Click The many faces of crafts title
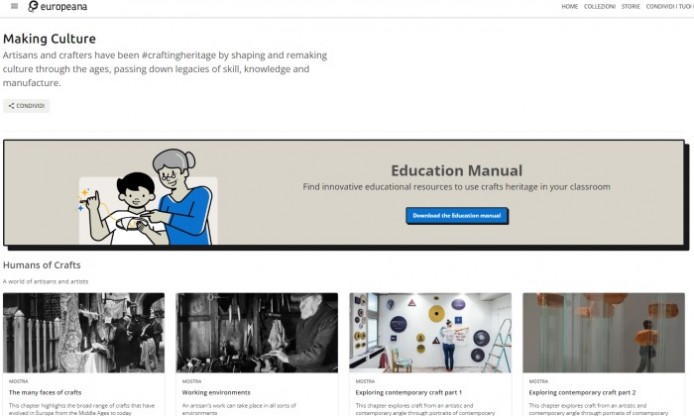Screen dimensions: 694x416 [x=45, y=392]
